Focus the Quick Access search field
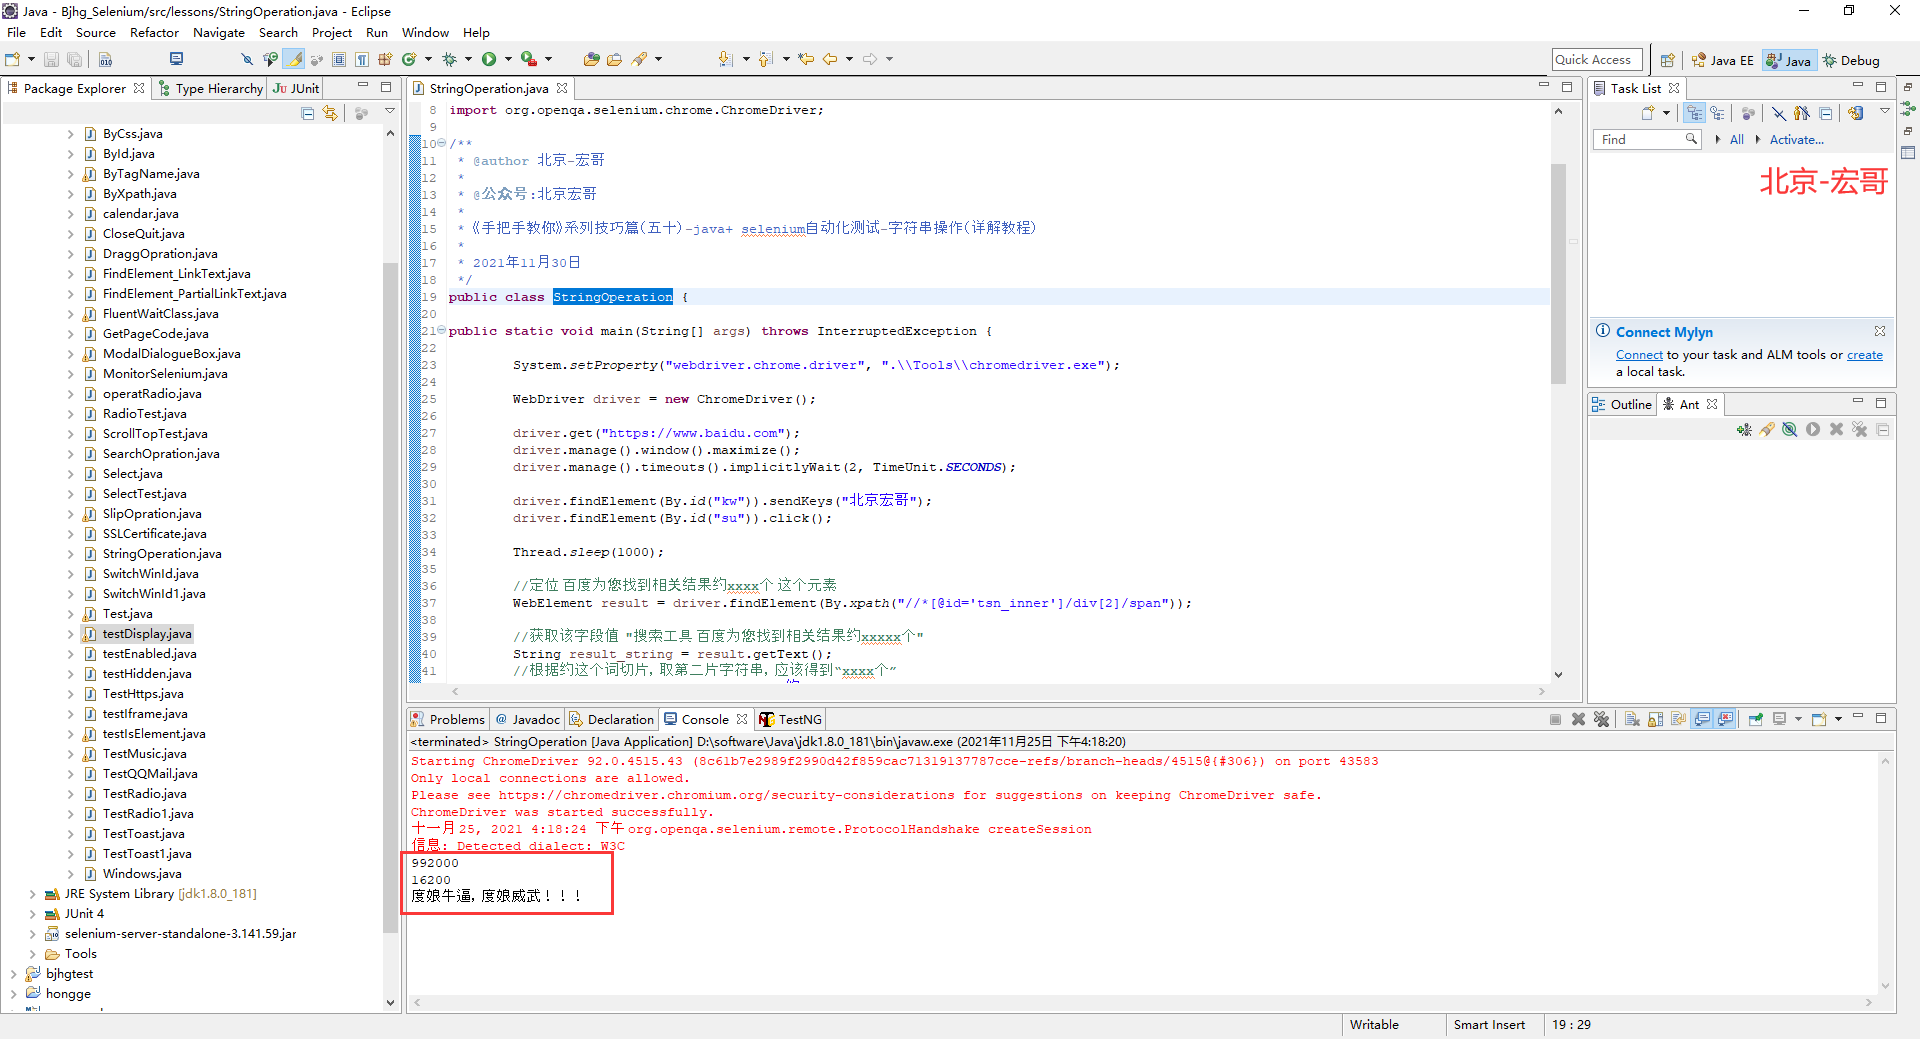 click(1597, 60)
